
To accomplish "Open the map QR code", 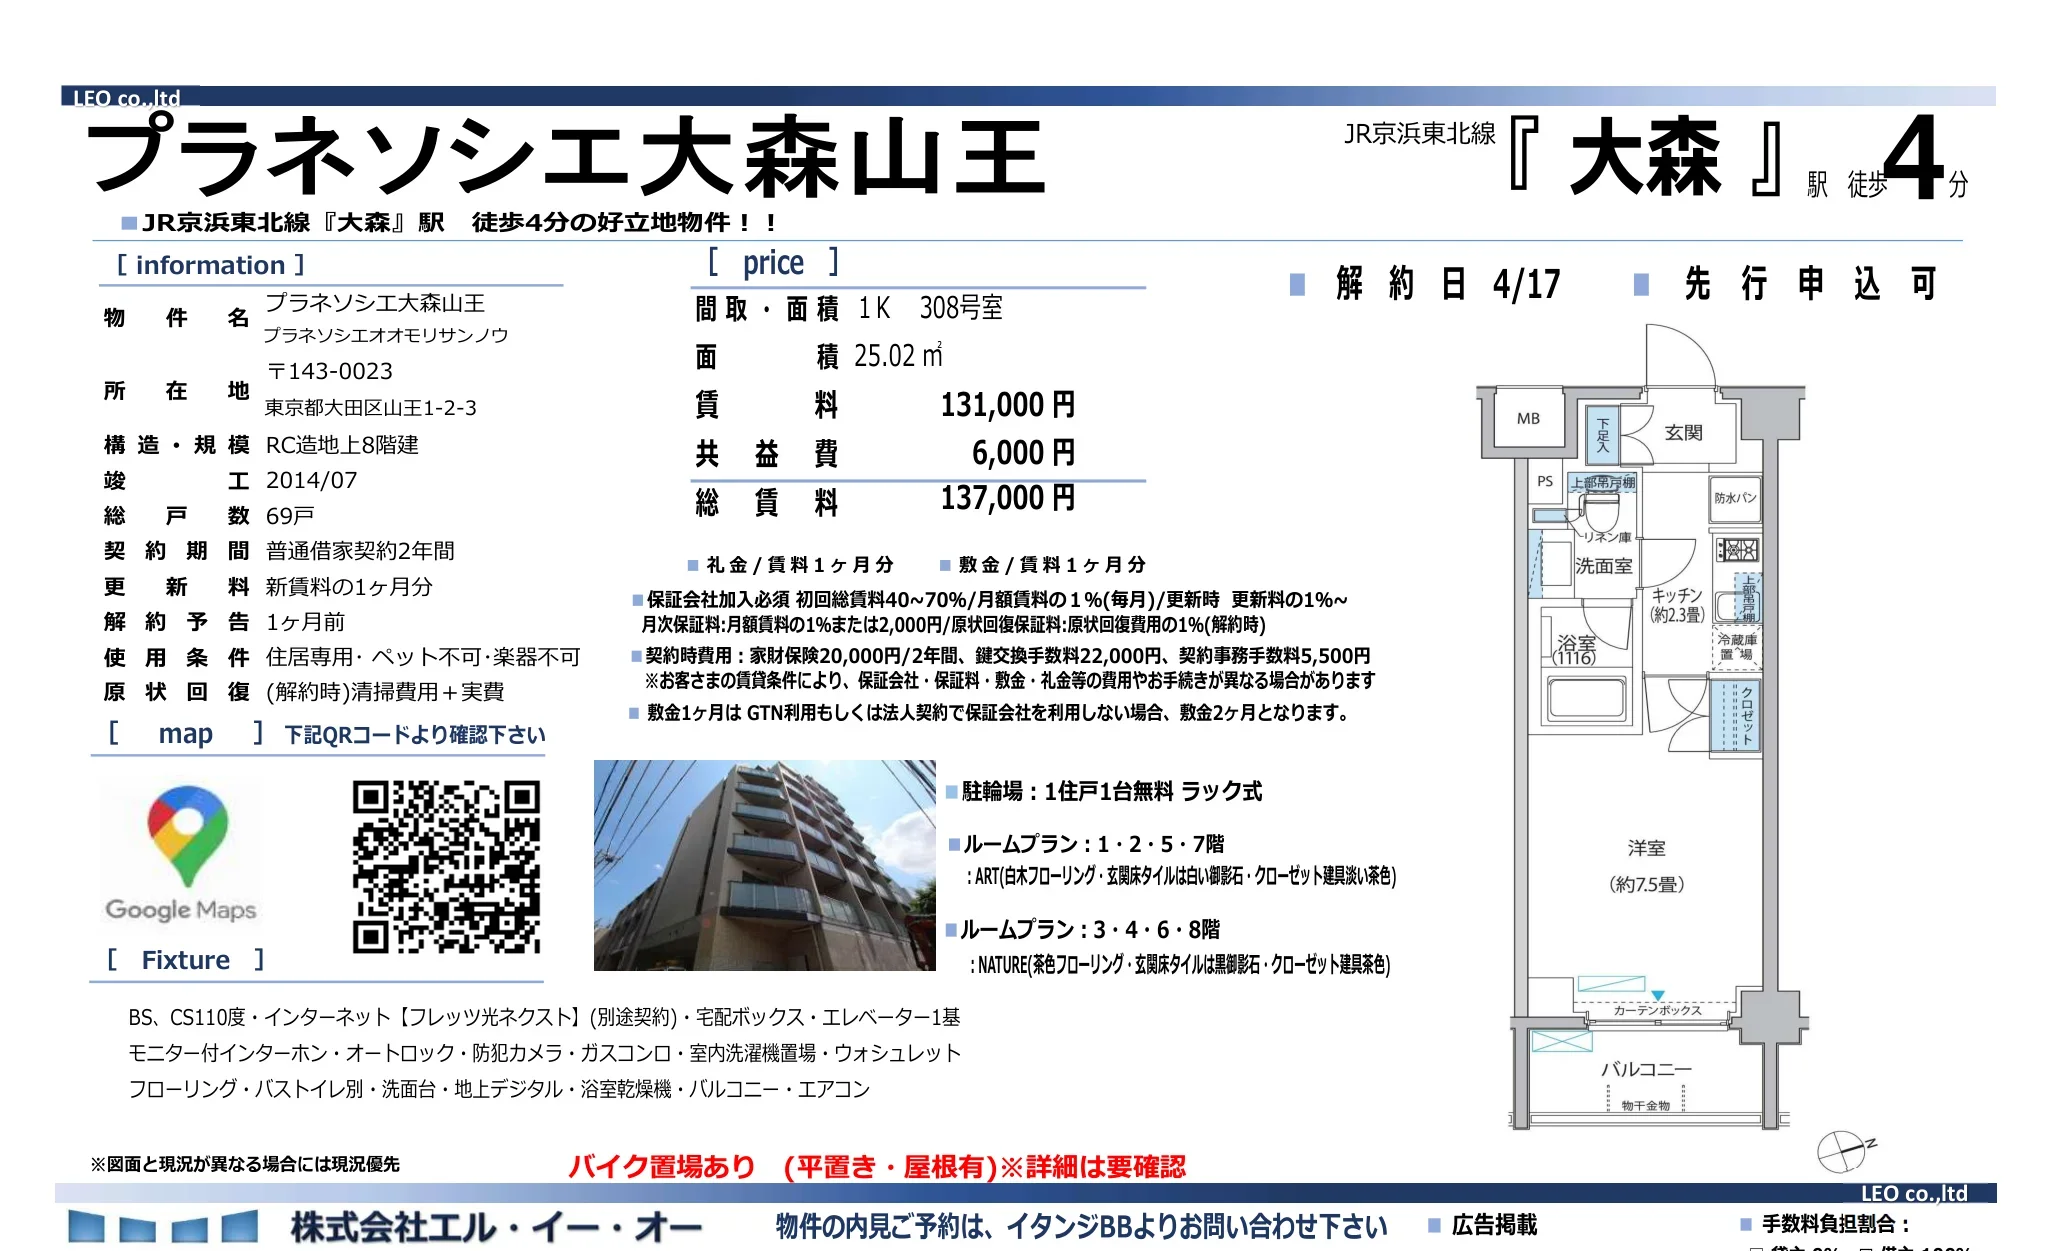I will tap(448, 868).
